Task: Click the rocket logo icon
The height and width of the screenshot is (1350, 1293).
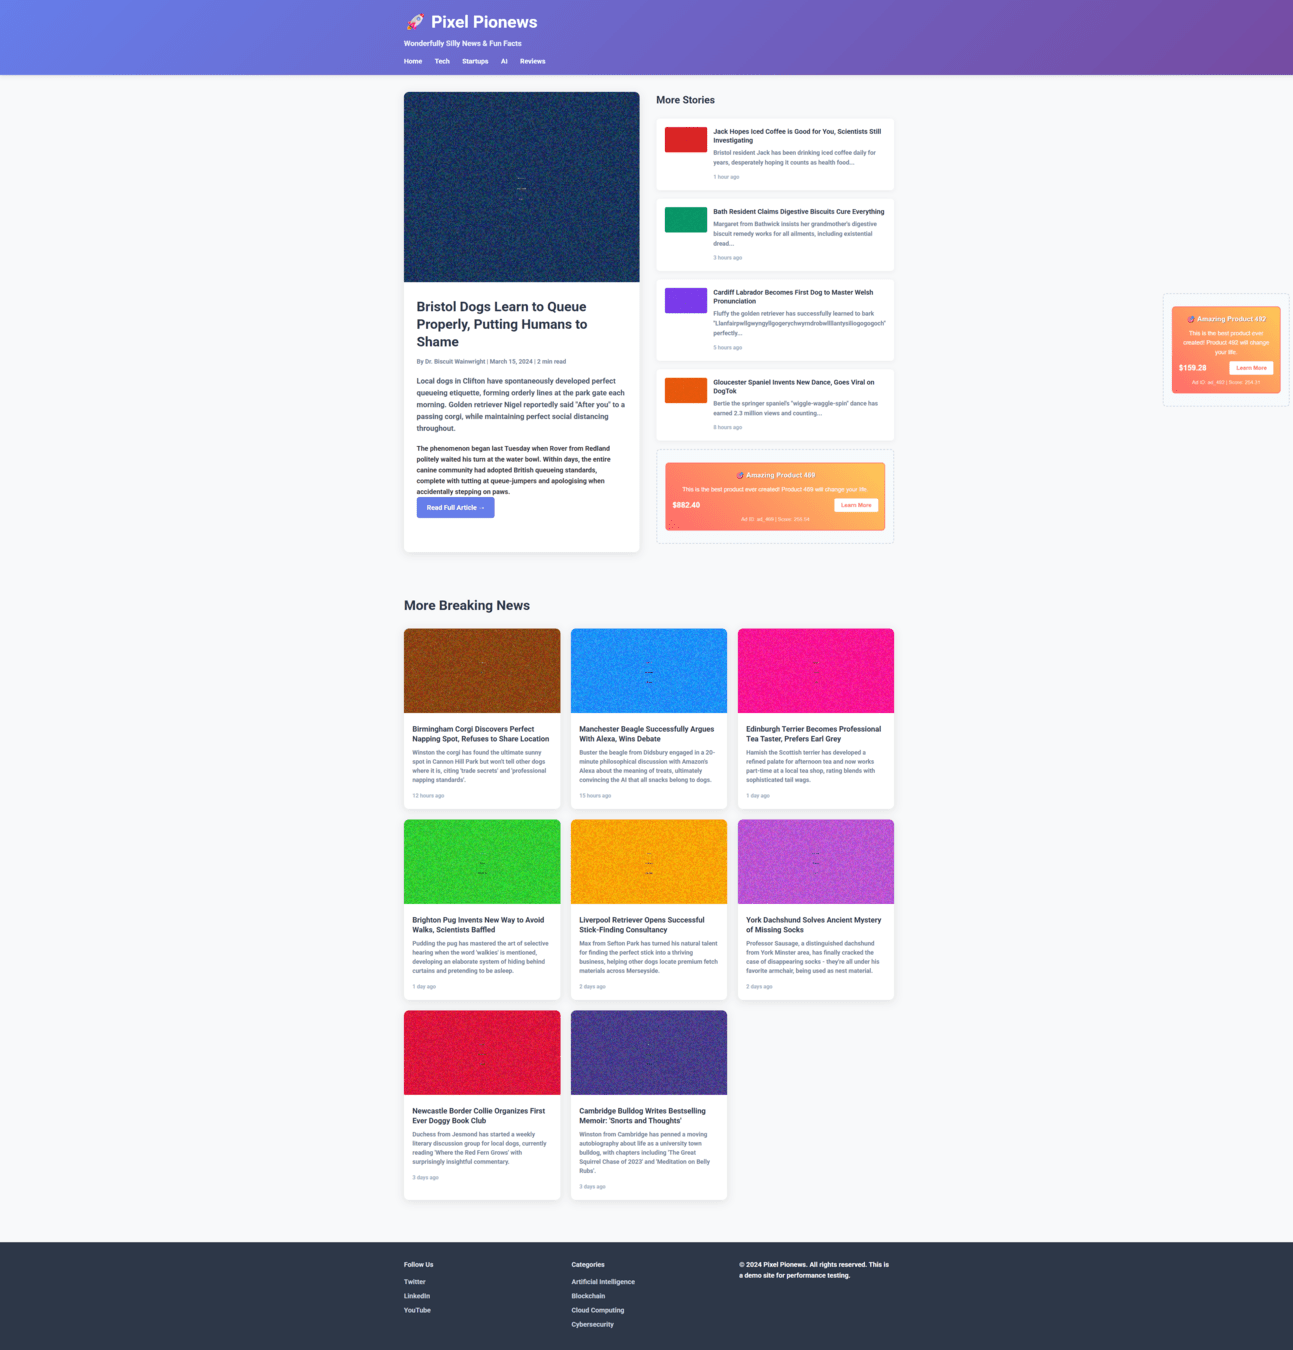Action: click(x=414, y=22)
